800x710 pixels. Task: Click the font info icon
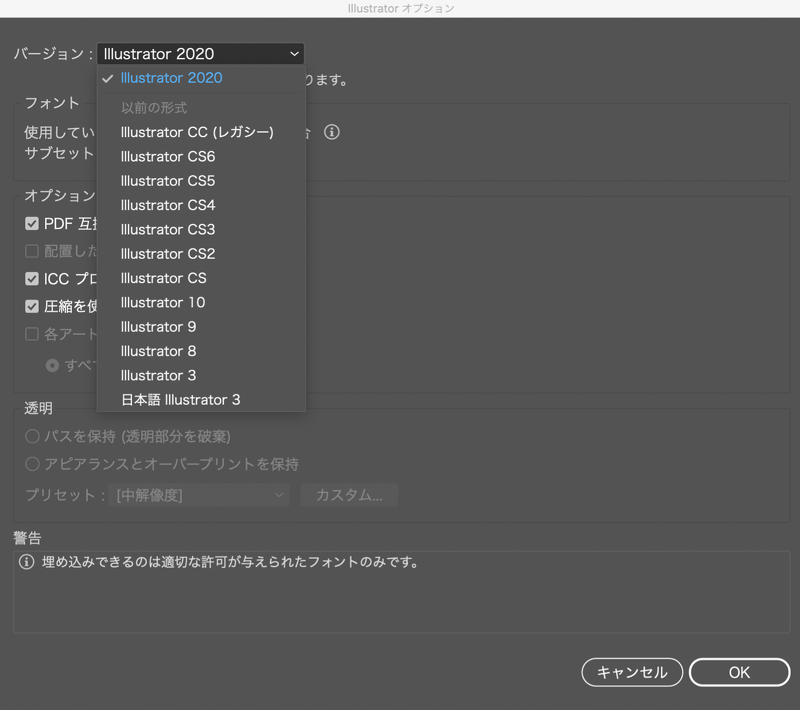click(x=332, y=132)
